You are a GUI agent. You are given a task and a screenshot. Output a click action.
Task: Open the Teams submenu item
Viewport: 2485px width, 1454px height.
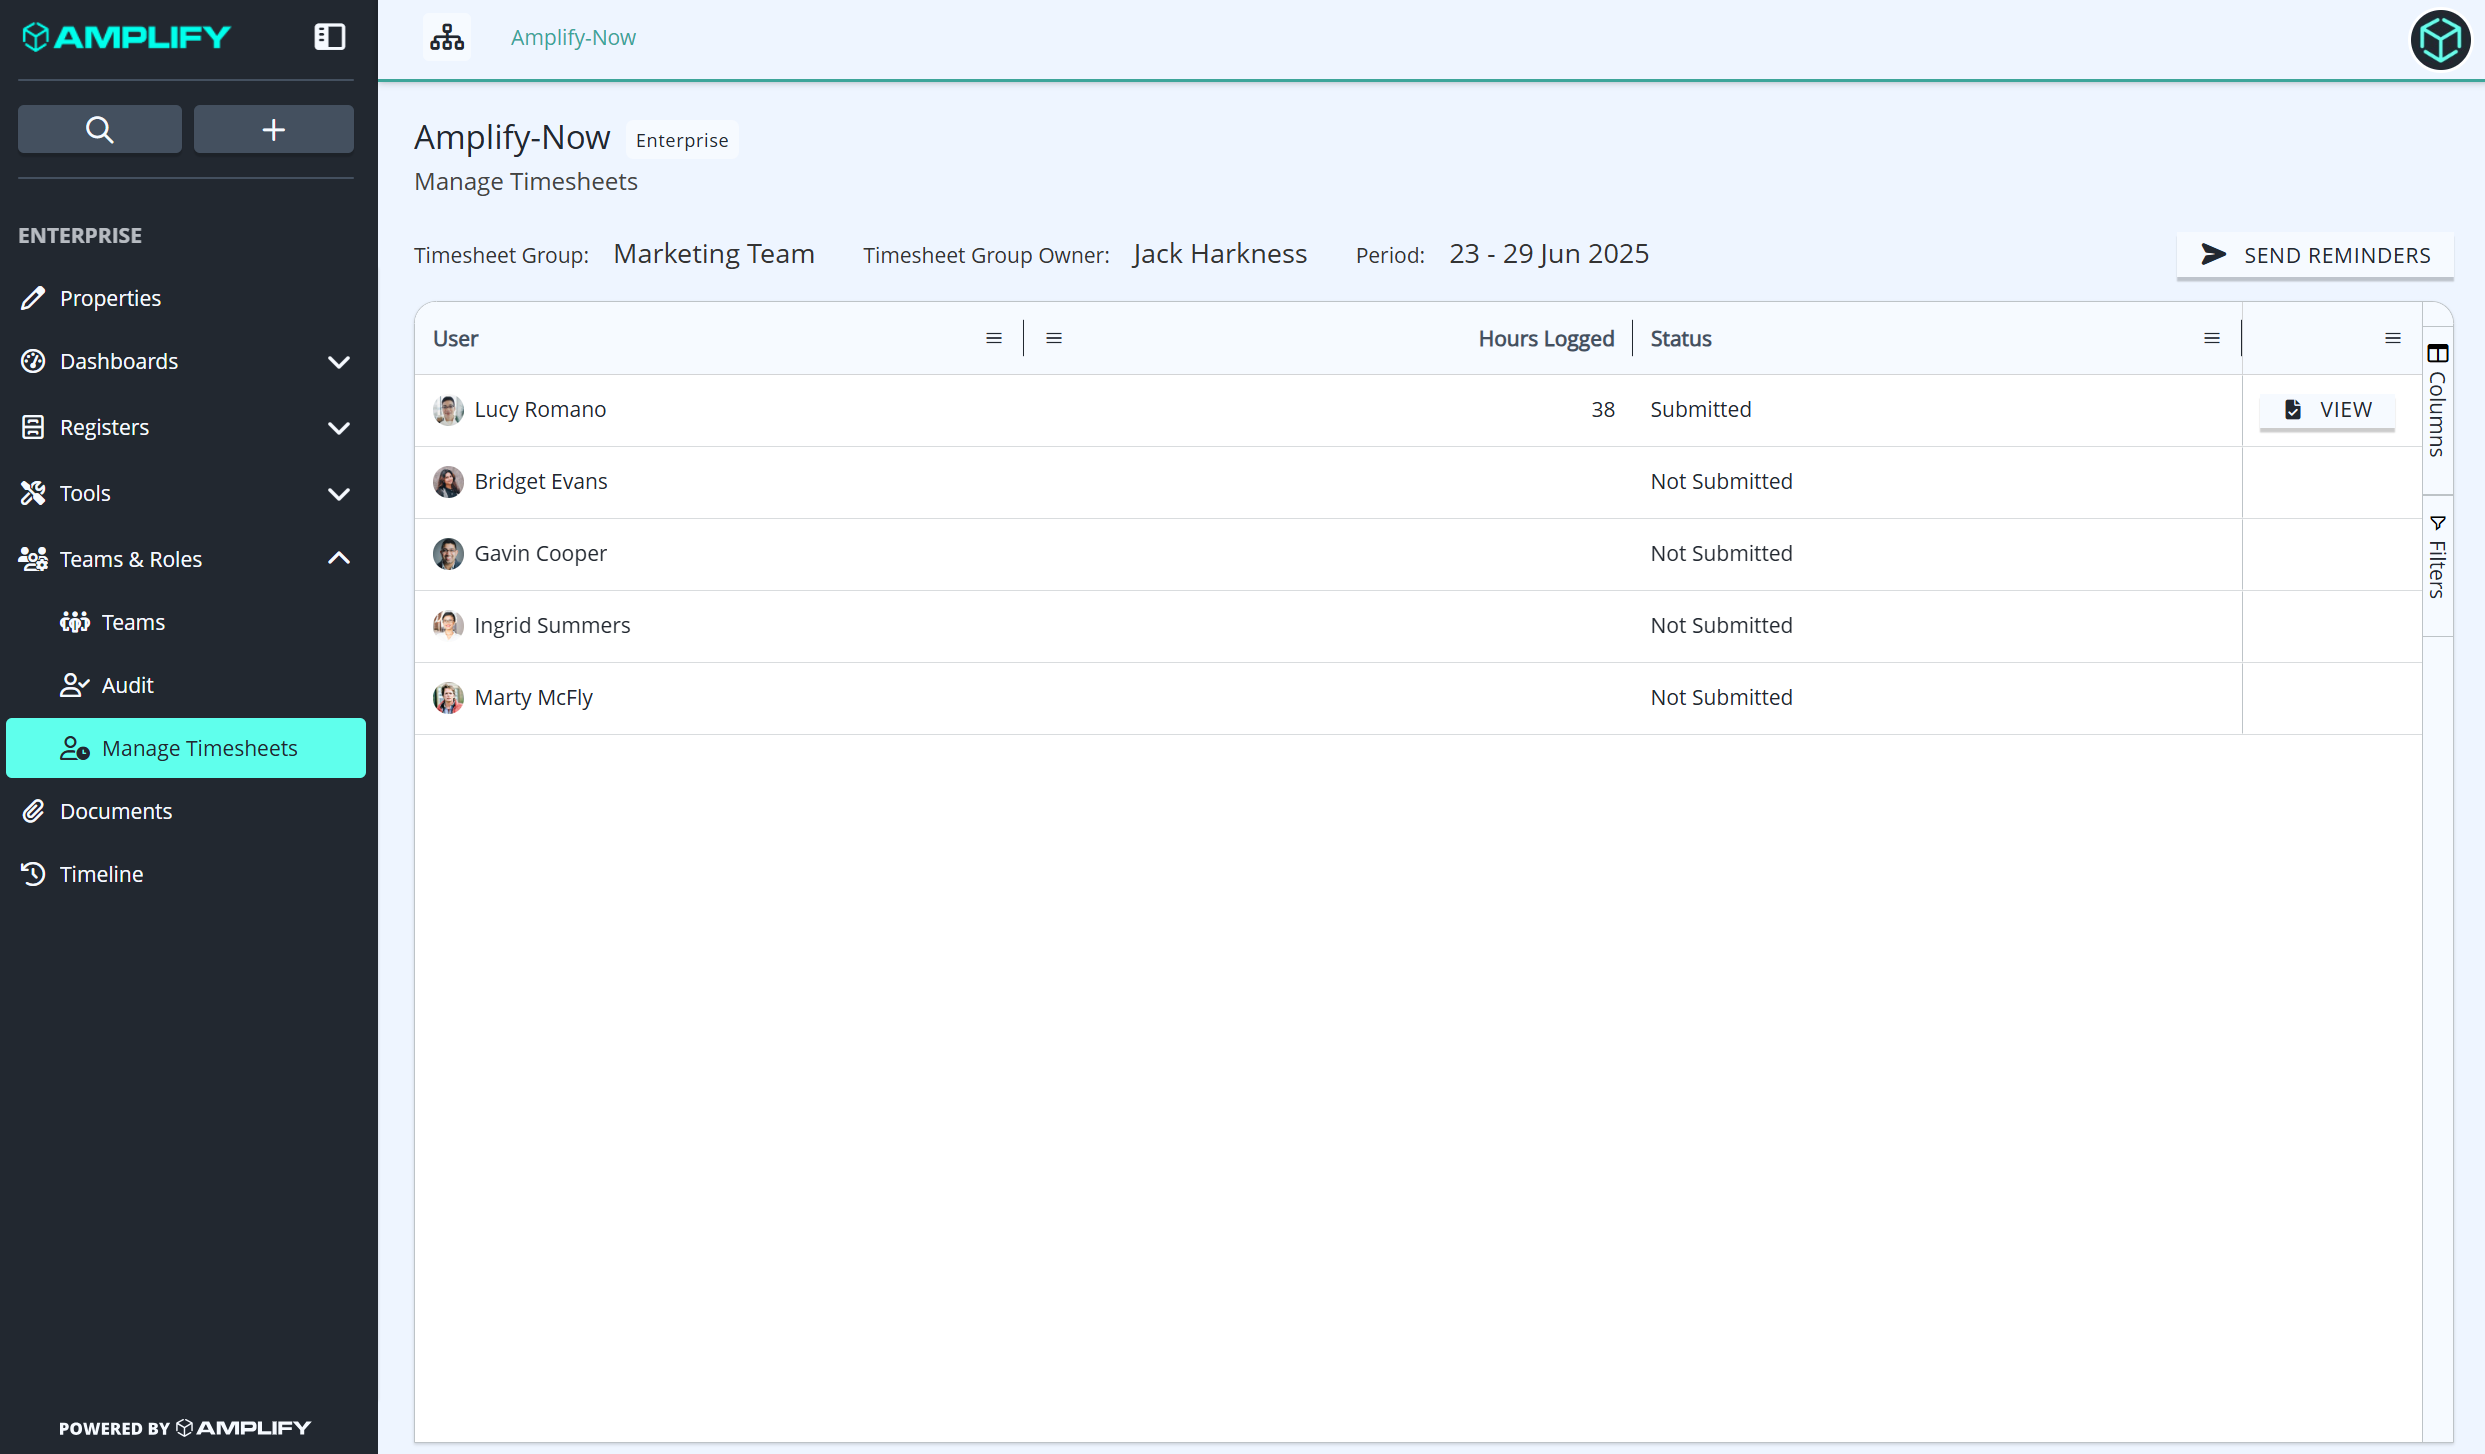(x=186, y=622)
